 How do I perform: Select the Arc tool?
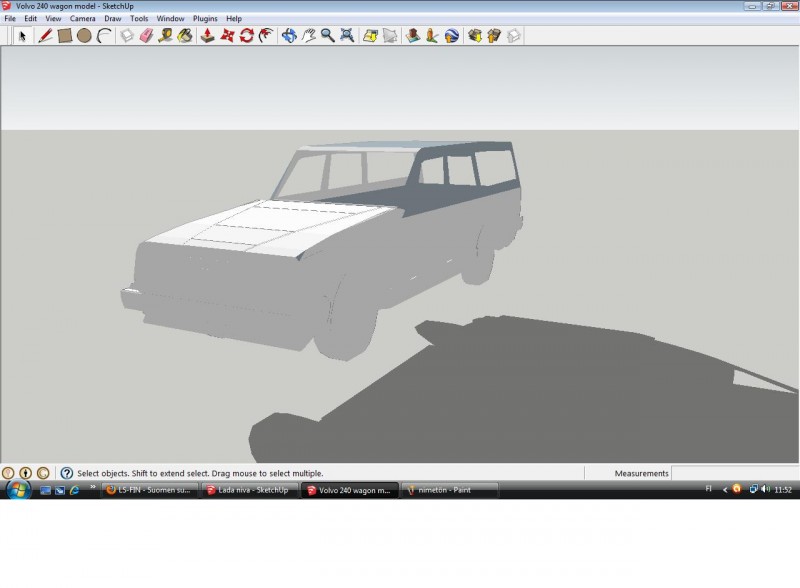coord(104,36)
